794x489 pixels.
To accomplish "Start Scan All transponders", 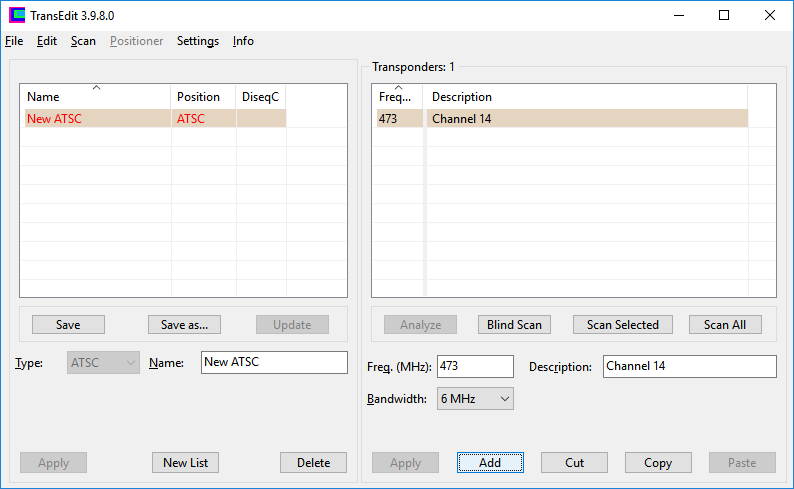I will pyautogui.click(x=725, y=325).
